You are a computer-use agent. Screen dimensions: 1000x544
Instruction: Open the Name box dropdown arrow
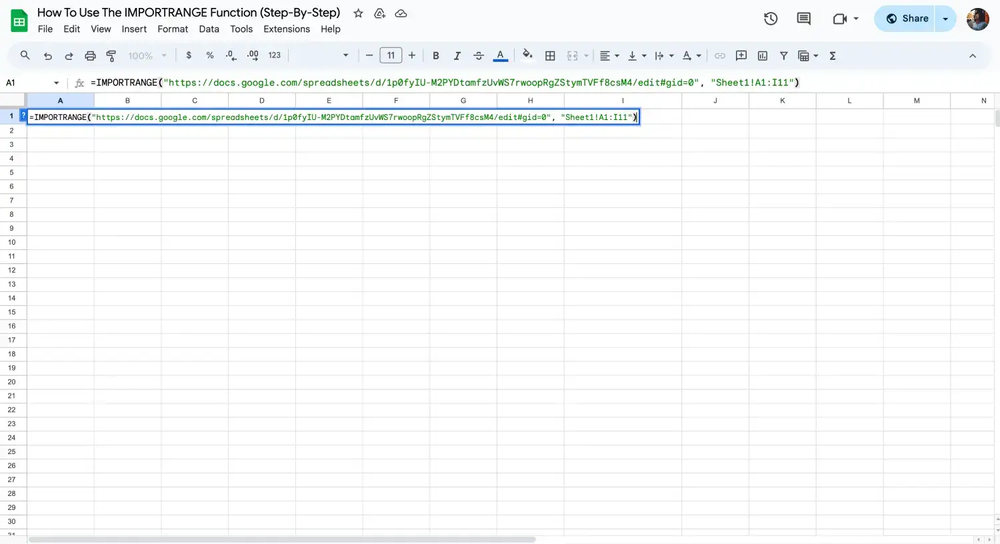56,83
